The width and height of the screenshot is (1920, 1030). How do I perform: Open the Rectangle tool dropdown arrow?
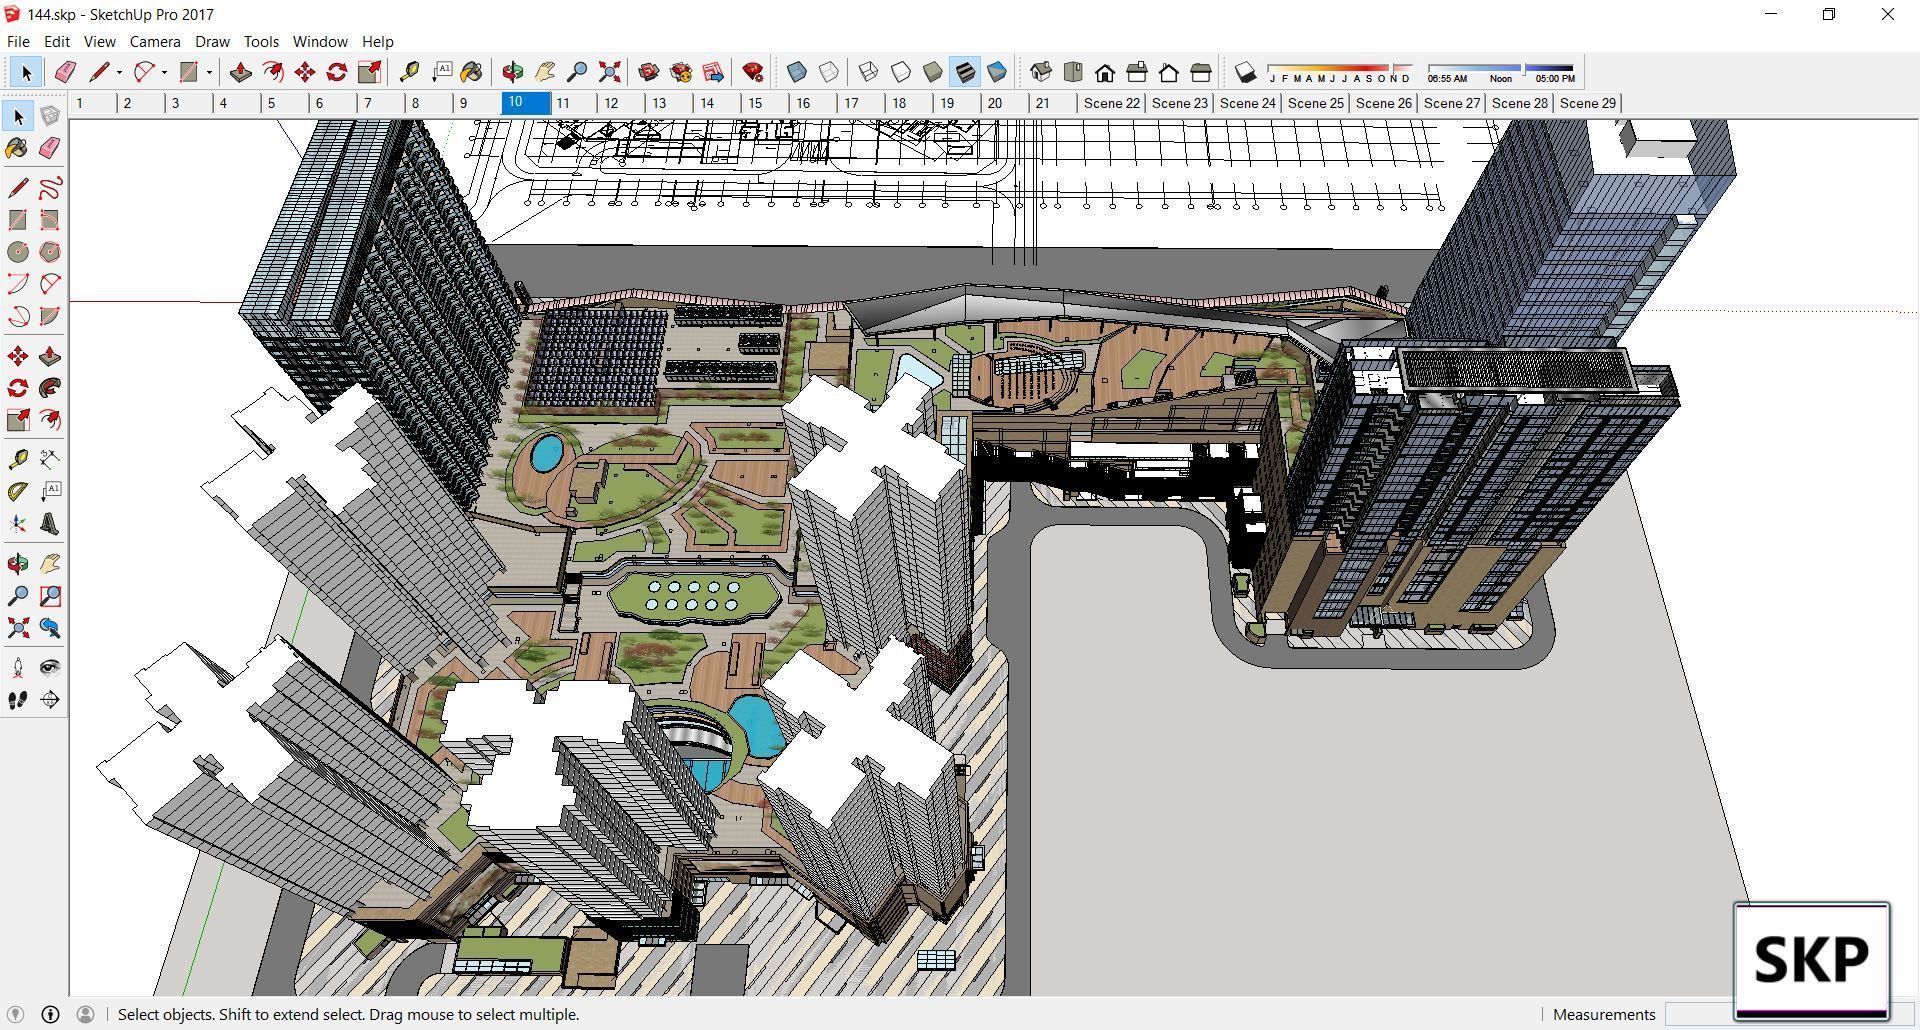pyautogui.click(x=208, y=71)
